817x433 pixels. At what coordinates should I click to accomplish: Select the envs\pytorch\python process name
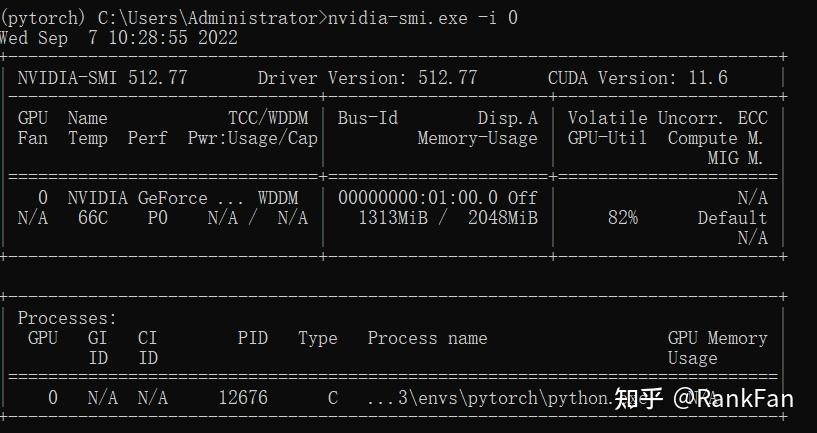coord(488,399)
